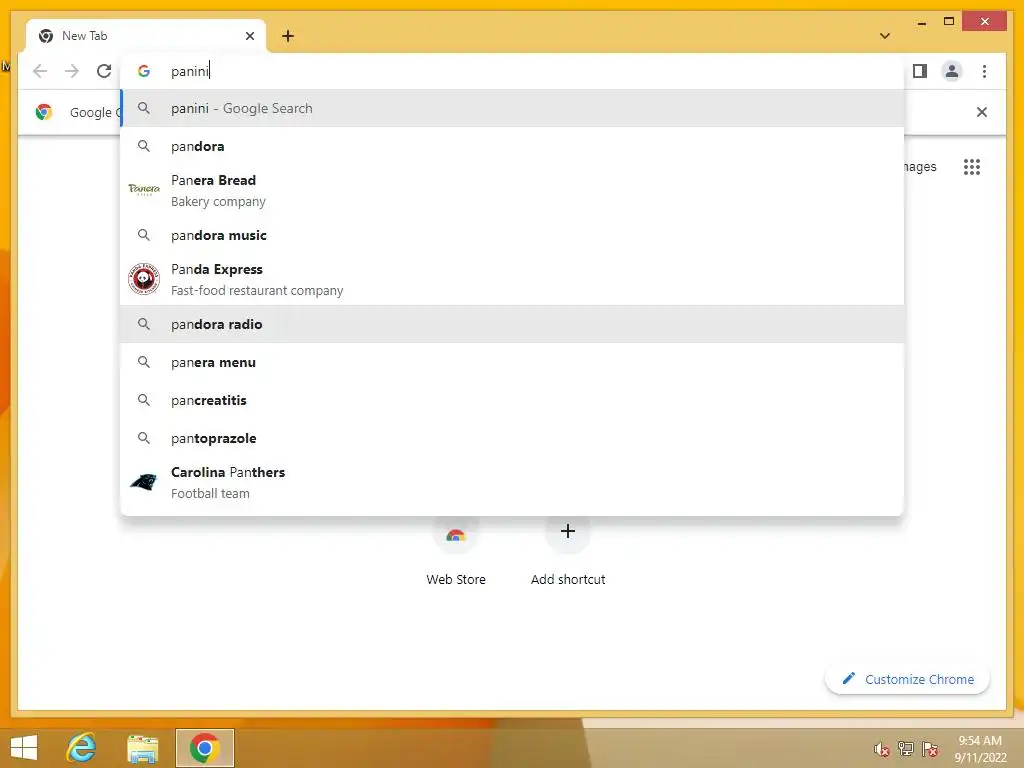This screenshot has height=768, width=1024.
Task: Expand the tab search chevron
Action: 885,36
